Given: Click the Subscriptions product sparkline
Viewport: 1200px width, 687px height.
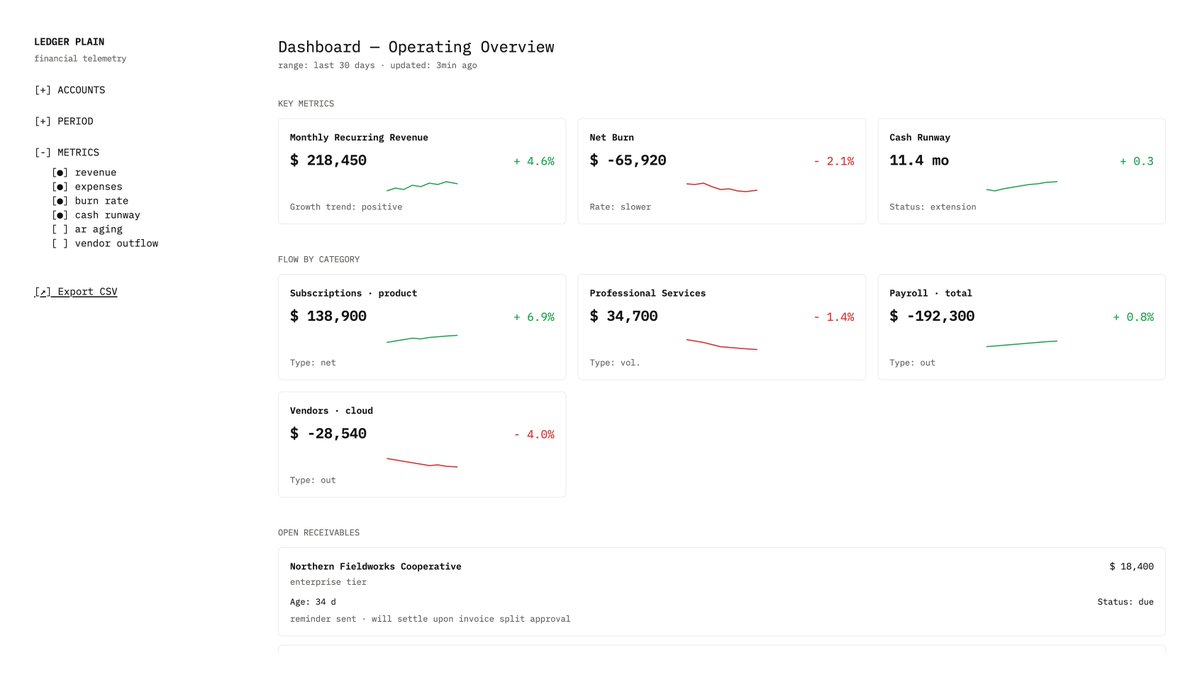Looking at the screenshot, I should pyautogui.click(x=423, y=339).
